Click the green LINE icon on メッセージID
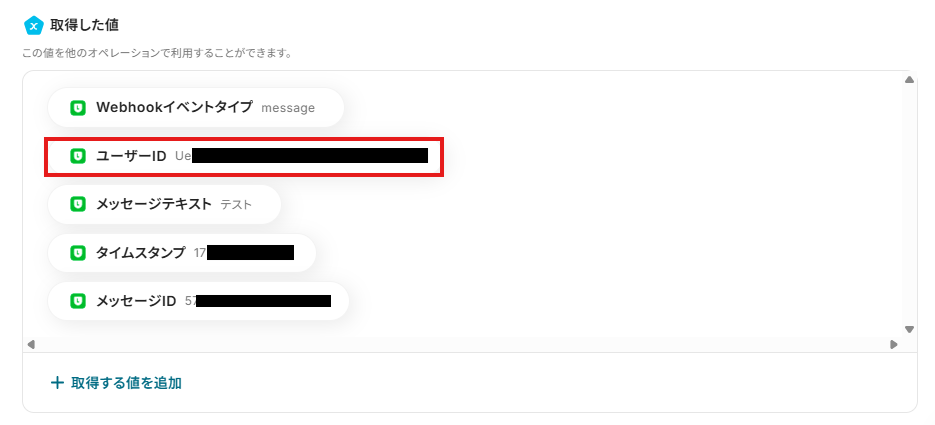The height and width of the screenshot is (425, 935). pyautogui.click(x=78, y=301)
